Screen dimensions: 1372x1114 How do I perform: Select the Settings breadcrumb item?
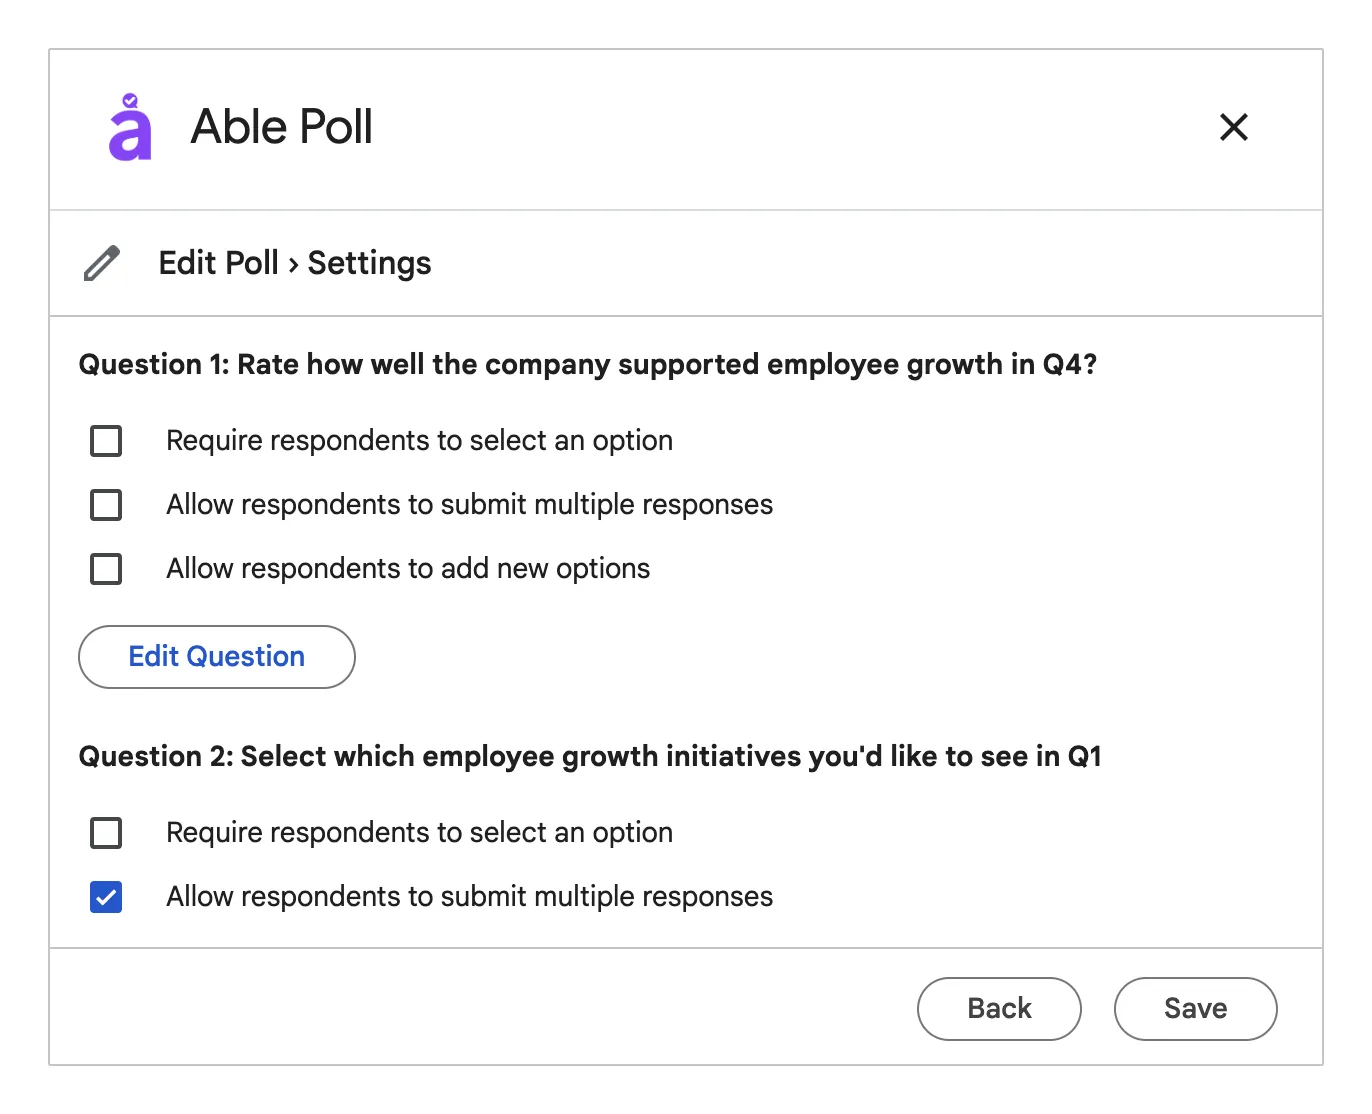pyautogui.click(x=368, y=262)
